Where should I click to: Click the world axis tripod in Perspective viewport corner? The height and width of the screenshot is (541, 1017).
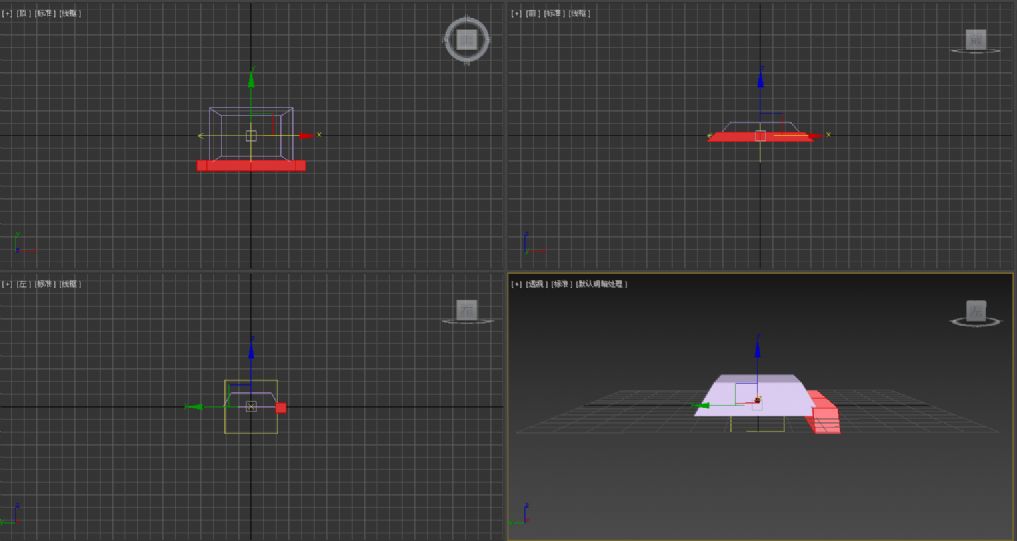(x=521, y=514)
